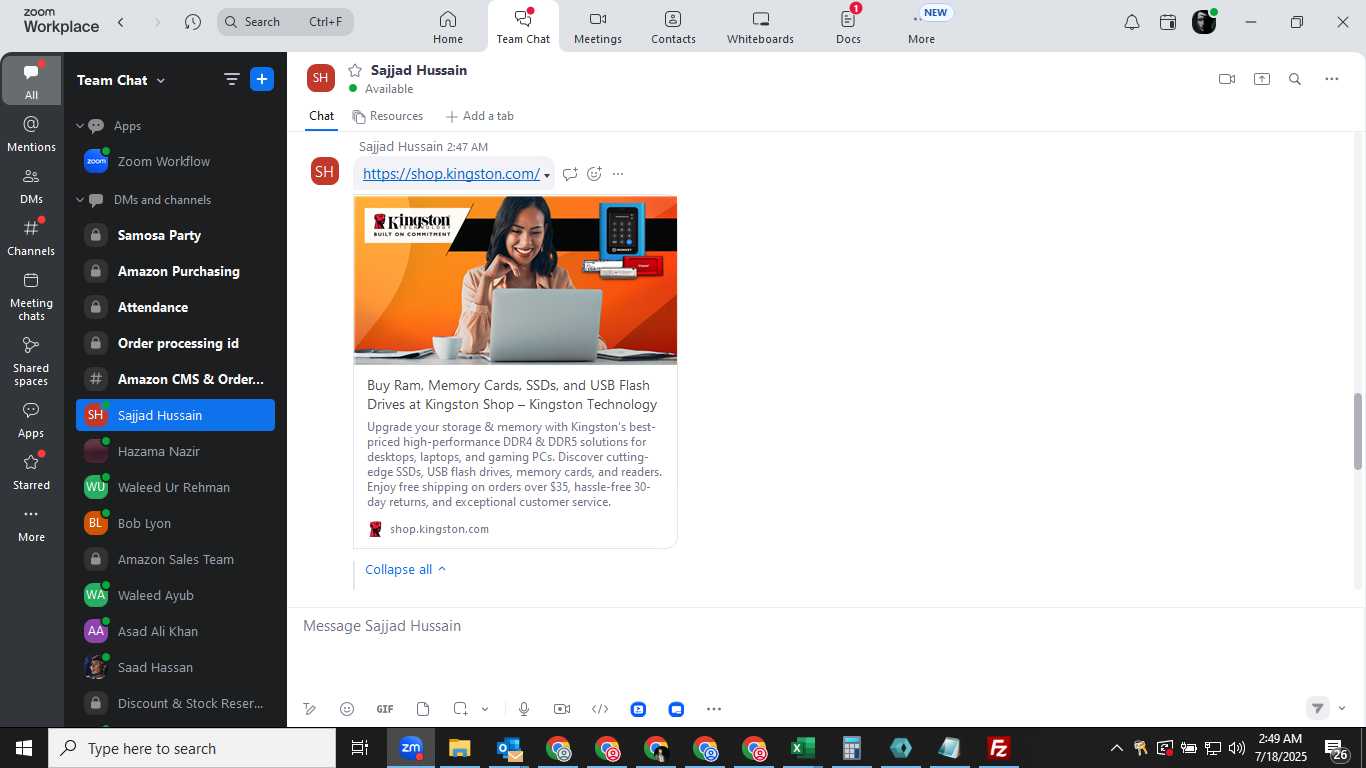
Task: Open the All chats sidebar icon
Action: pos(31,81)
